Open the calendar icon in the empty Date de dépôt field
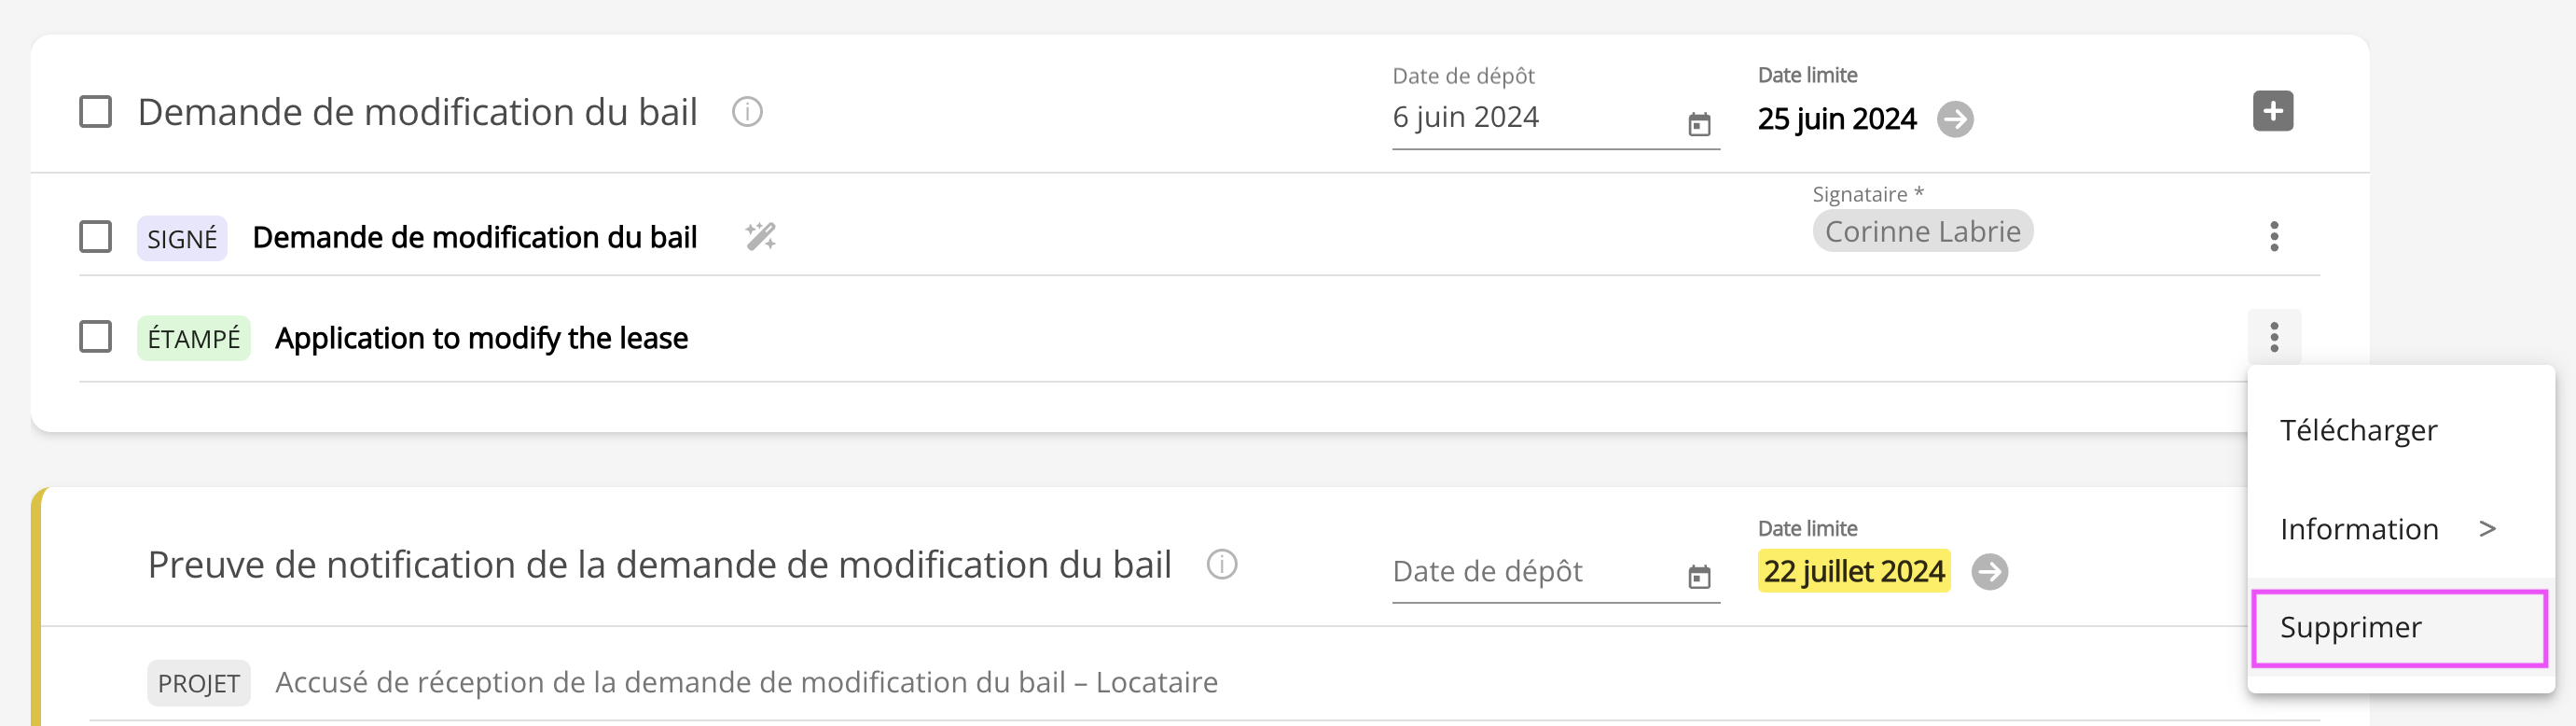Image resolution: width=2576 pixels, height=726 pixels. click(x=1699, y=577)
